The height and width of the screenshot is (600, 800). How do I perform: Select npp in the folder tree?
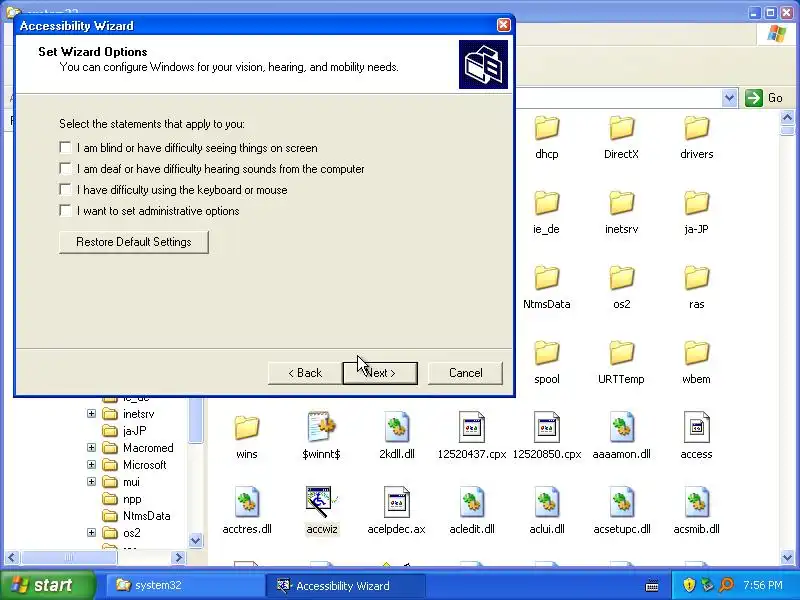click(132, 499)
